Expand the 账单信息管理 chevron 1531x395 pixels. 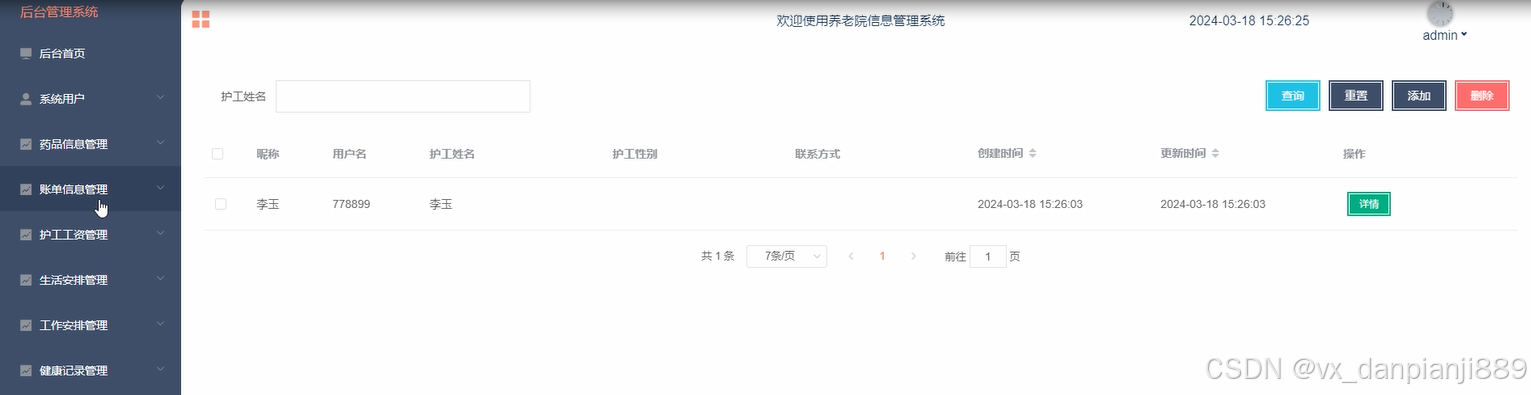[x=160, y=188]
